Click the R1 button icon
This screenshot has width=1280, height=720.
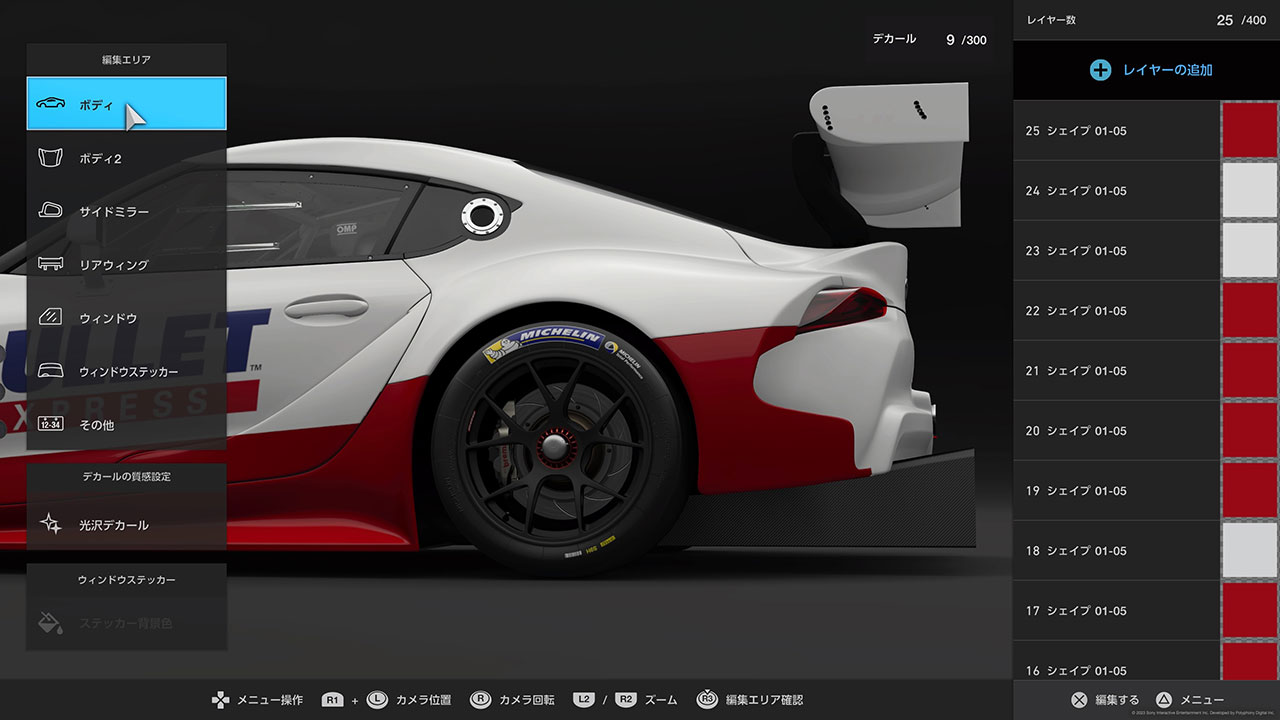pyautogui.click(x=333, y=700)
